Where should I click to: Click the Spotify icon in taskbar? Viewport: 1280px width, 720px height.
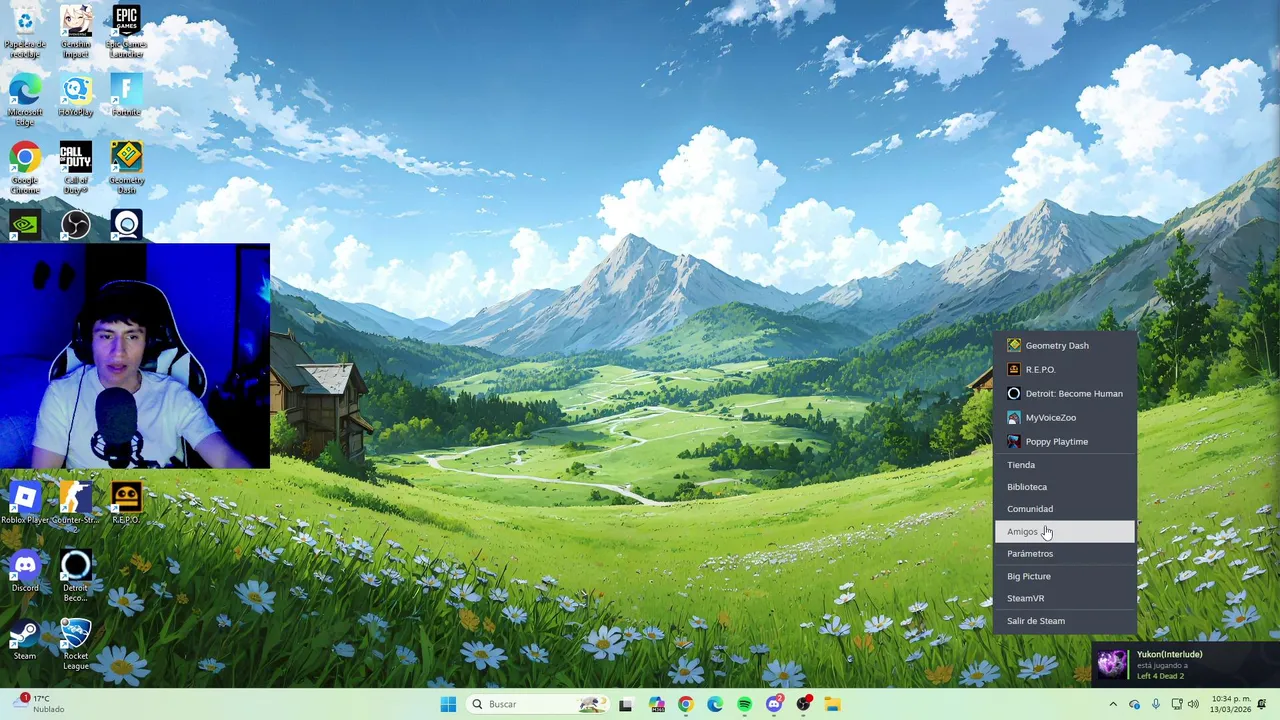[744, 704]
